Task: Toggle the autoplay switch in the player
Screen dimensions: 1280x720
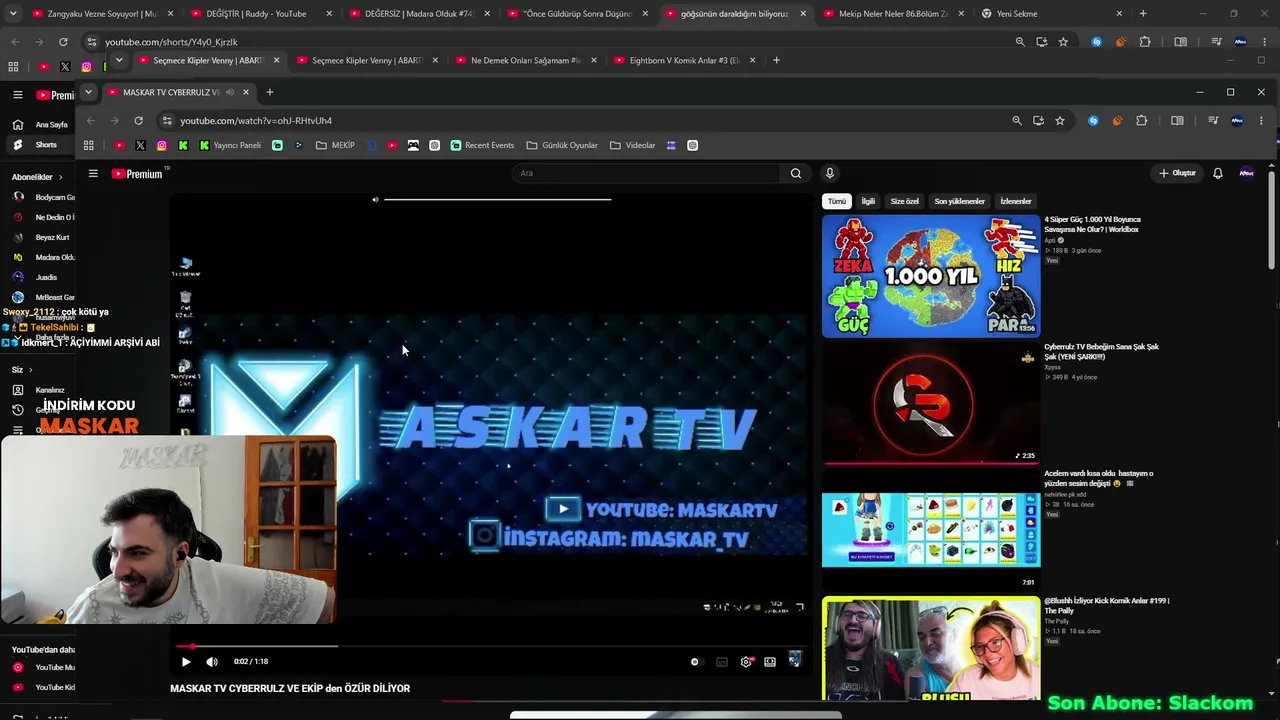Action: pos(697,662)
